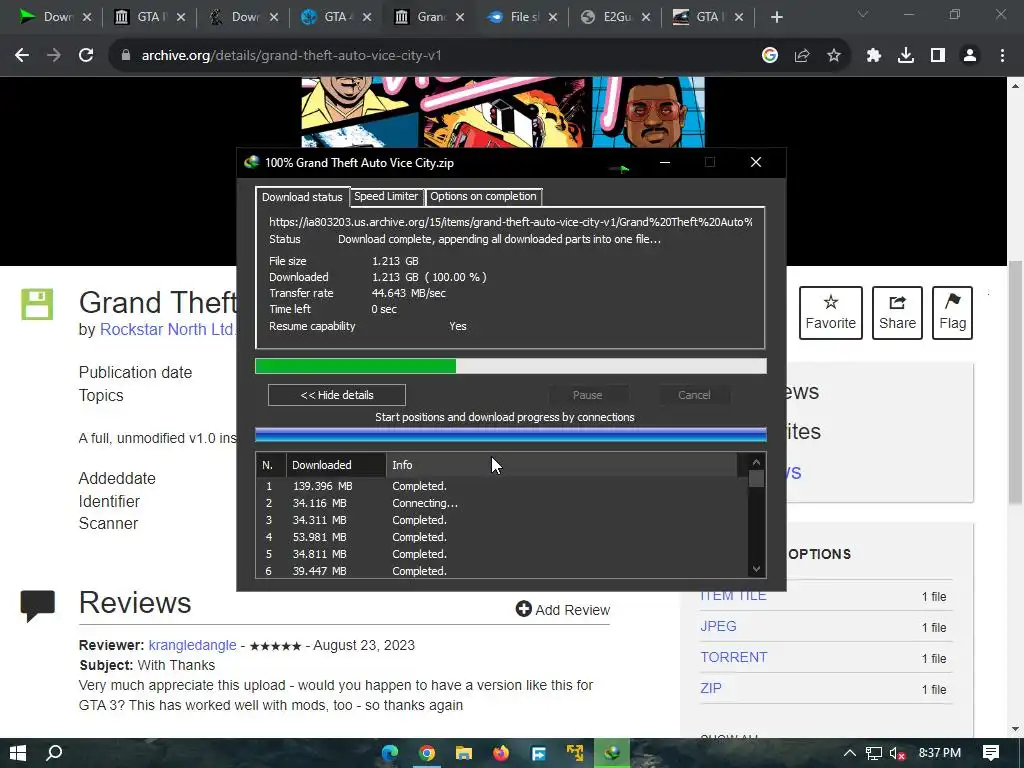Image resolution: width=1024 pixels, height=768 pixels.
Task: Open tab search dropdown in Chrome
Action: tap(863, 14)
